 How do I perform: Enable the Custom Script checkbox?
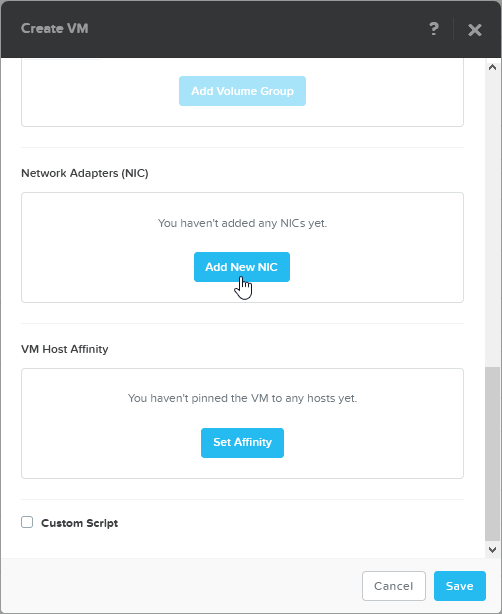(x=27, y=522)
